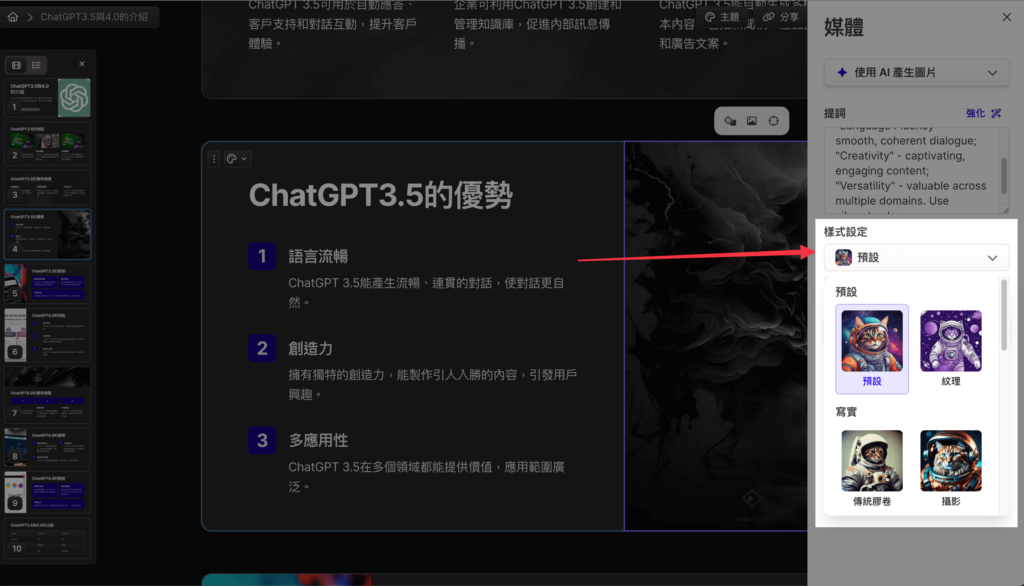Click the drag handle icon on the slide card
The height and width of the screenshot is (586, 1024).
[213, 159]
